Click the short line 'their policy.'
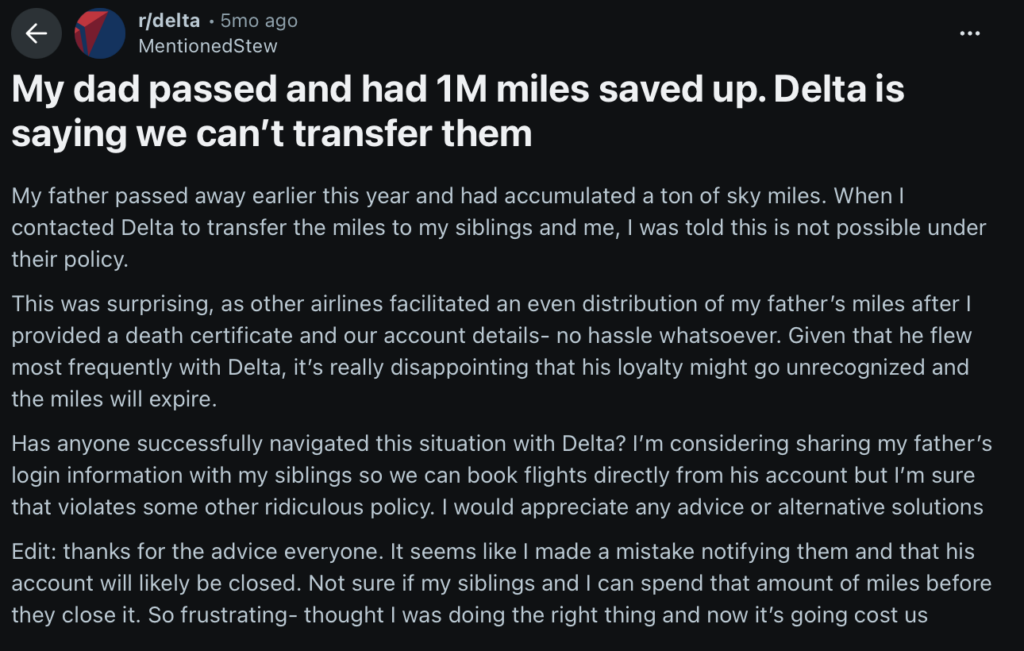Screen dimensions: 1024x651 (x=71, y=259)
